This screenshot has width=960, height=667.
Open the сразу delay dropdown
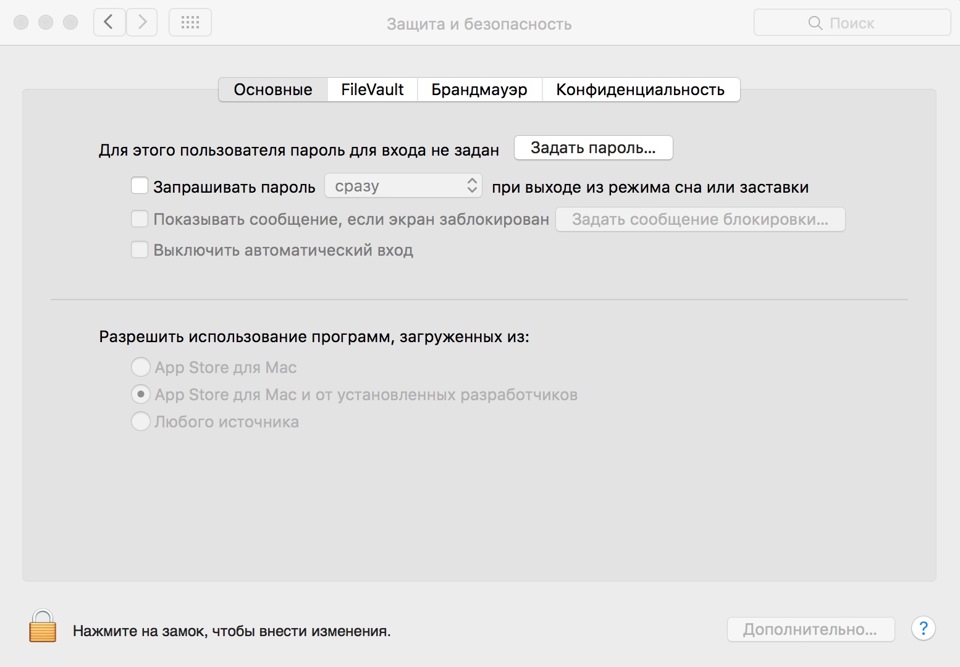[x=403, y=186]
